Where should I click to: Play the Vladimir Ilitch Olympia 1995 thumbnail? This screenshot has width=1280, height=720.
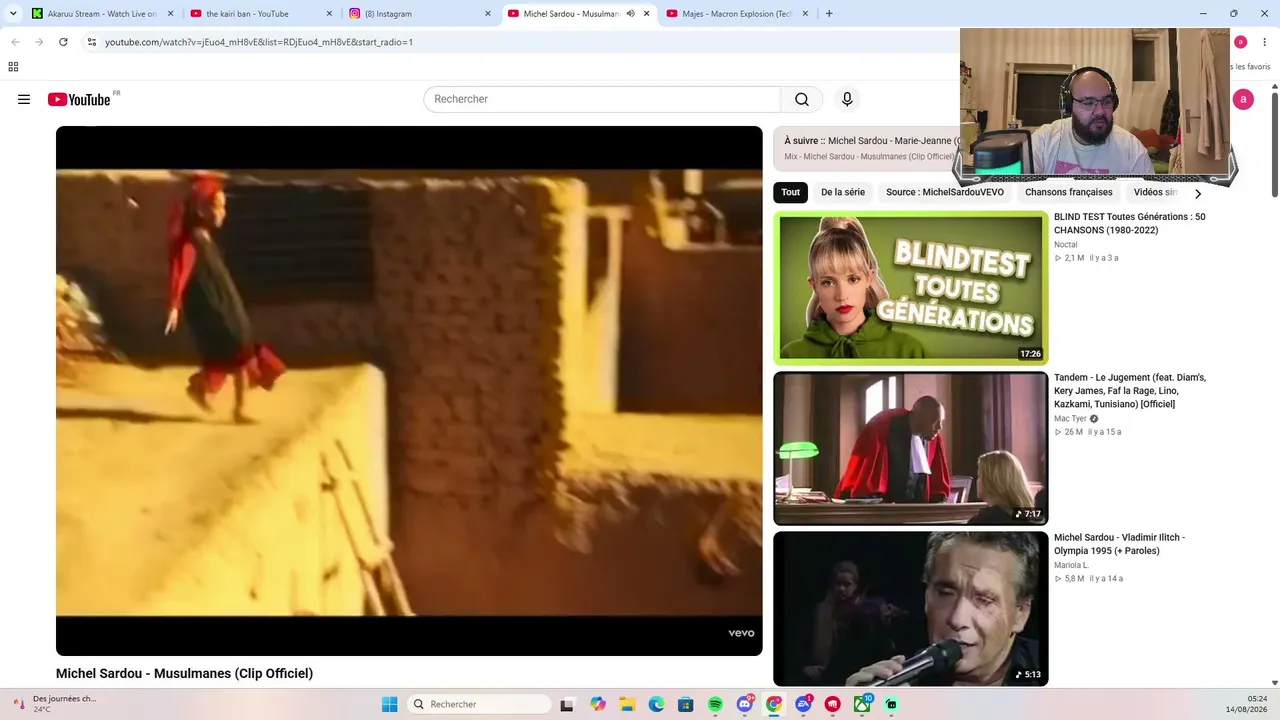point(911,608)
